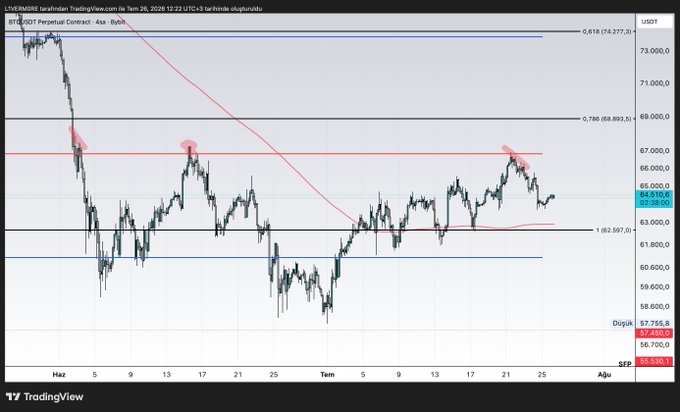Select the pink highlight at the July 21 peak
The width and height of the screenshot is (680, 412).
516,157
